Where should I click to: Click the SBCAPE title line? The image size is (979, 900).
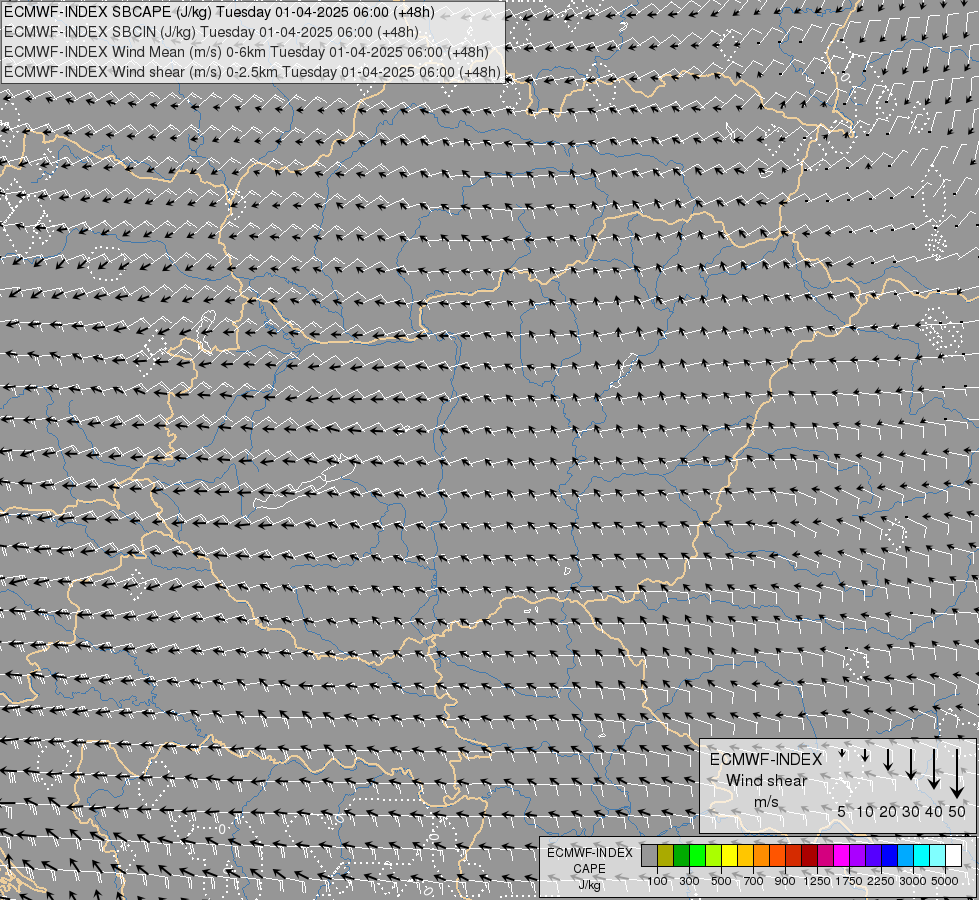tap(219, 12)
